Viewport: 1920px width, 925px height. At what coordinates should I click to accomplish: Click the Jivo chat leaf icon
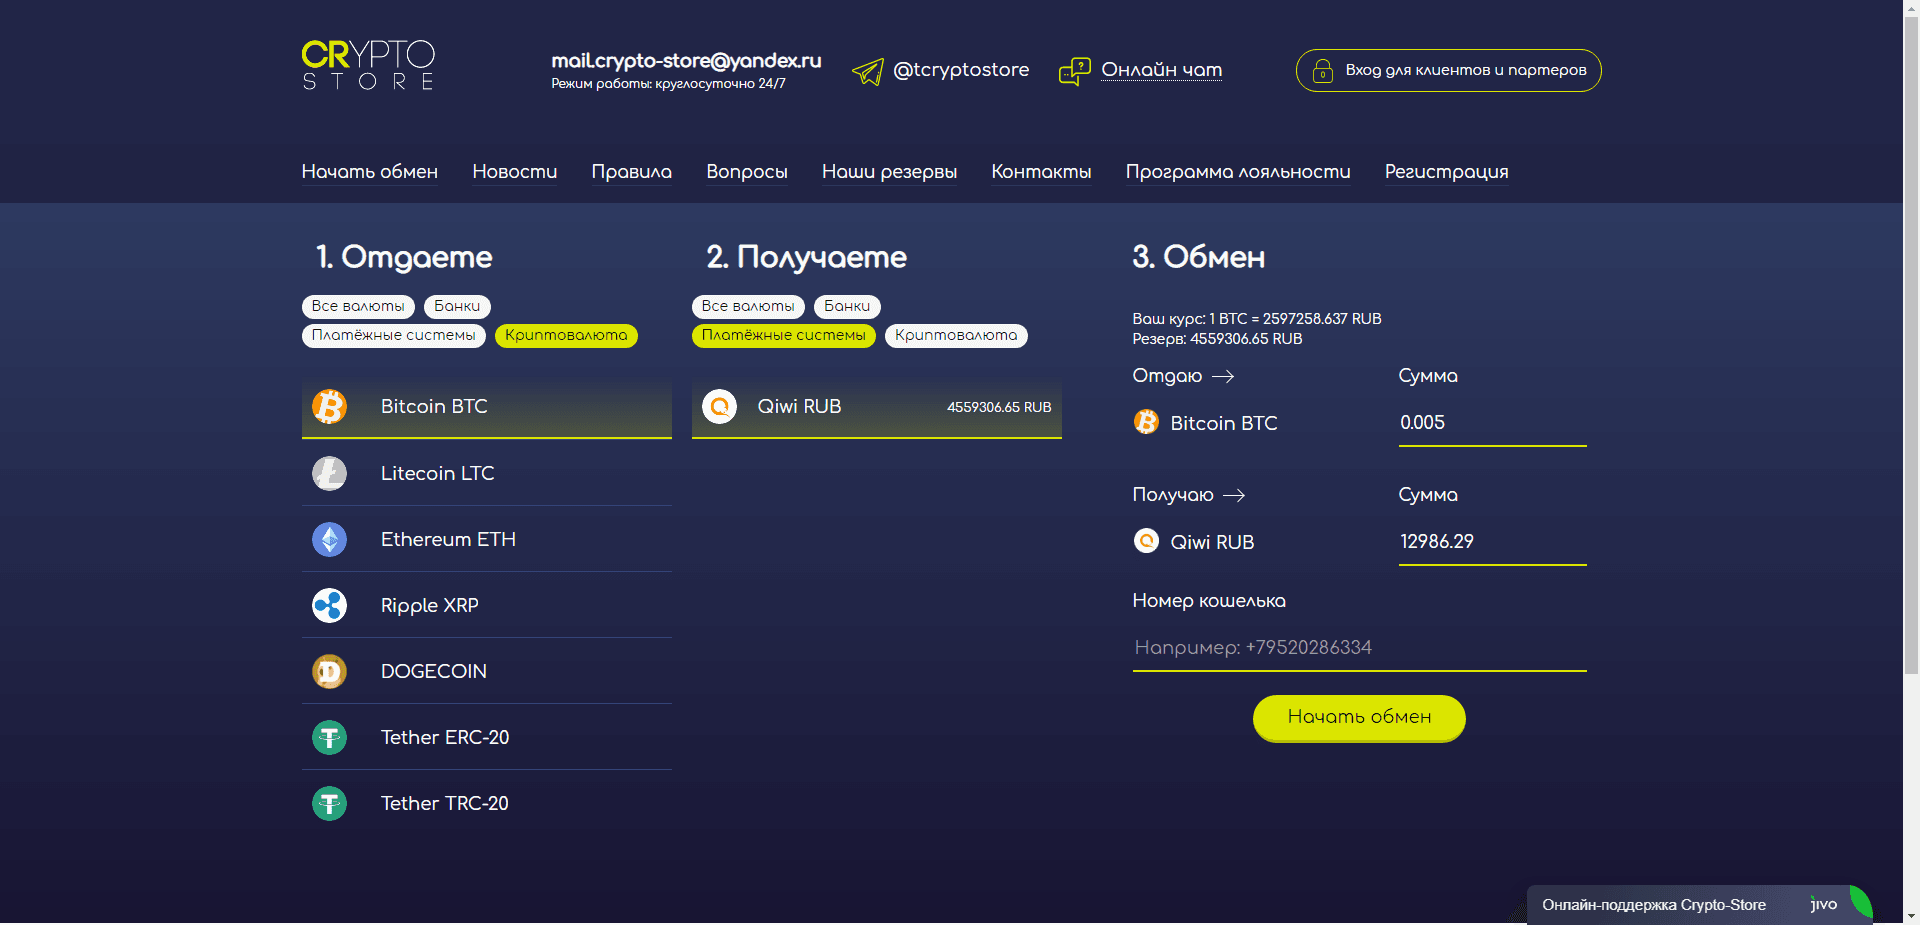pos(1860,902)
